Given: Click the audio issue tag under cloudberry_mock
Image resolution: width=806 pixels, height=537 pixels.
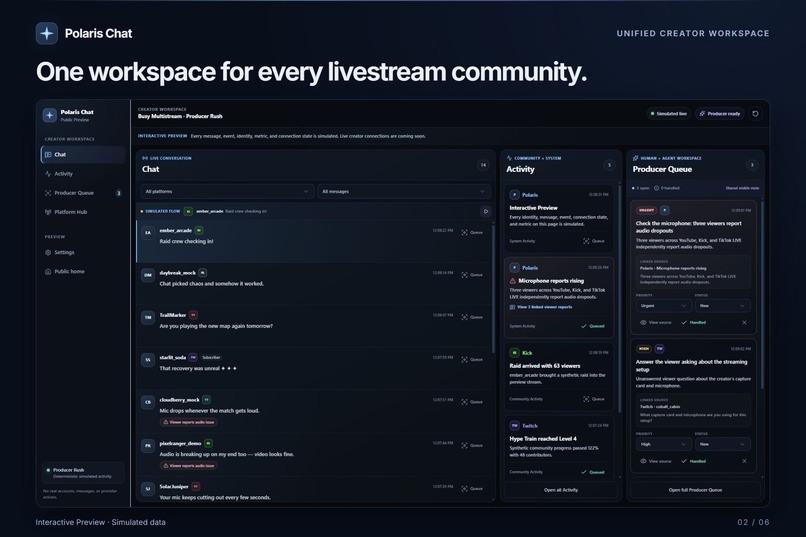Looking at the screenshot, I should tap(189, 422).
